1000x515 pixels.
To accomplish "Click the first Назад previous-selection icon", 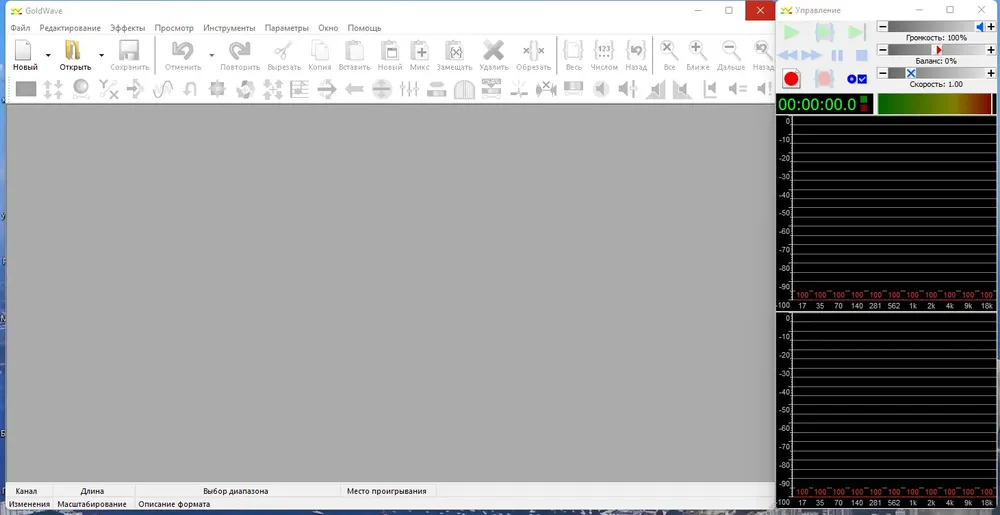I will (636, 51).
